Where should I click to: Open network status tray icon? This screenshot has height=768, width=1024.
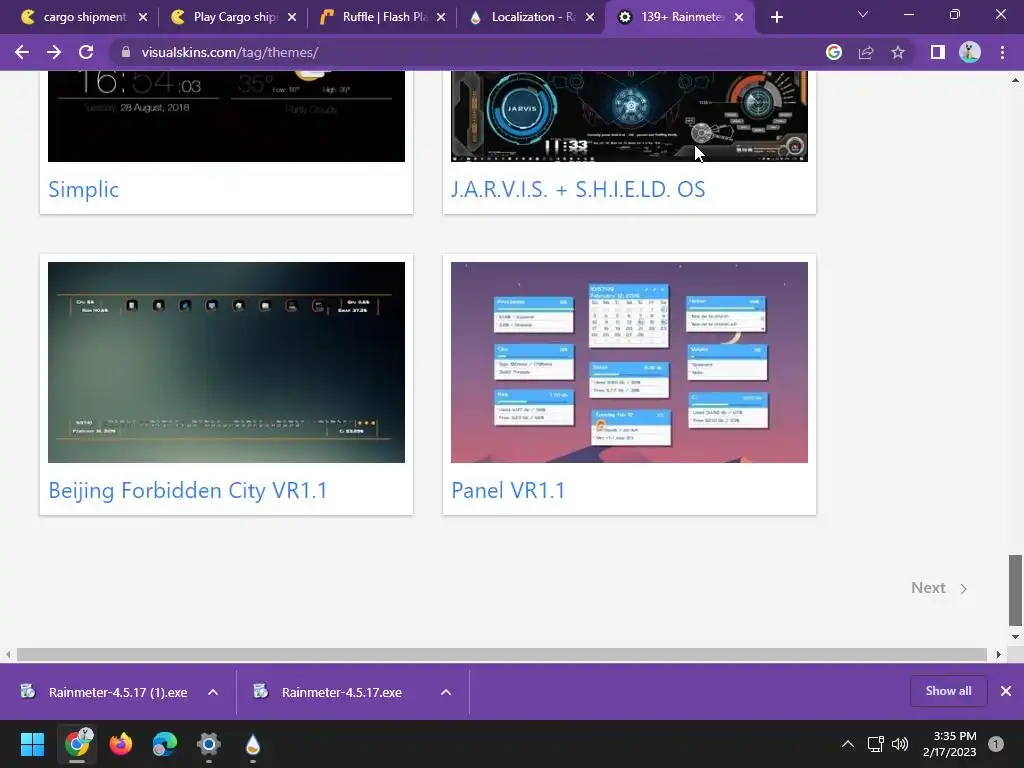pyautogui.click(x=875, y=744)
